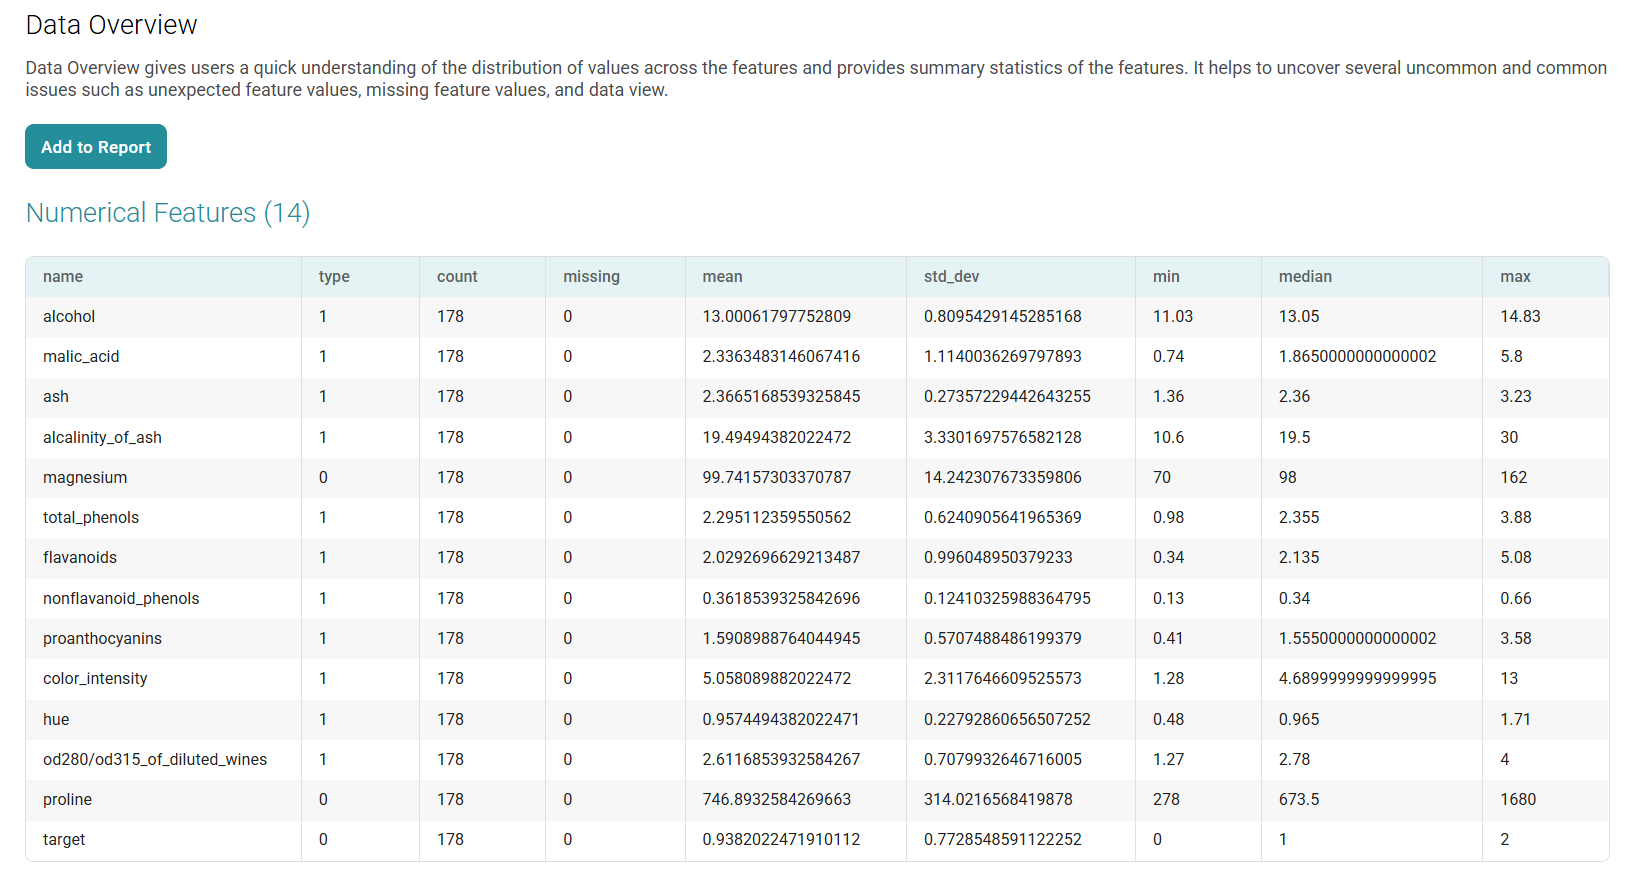Image resolution: width=1627 pixels, height=871 pixels.
Task: Click the malic_acid feature name
Action: pos(81,357)
